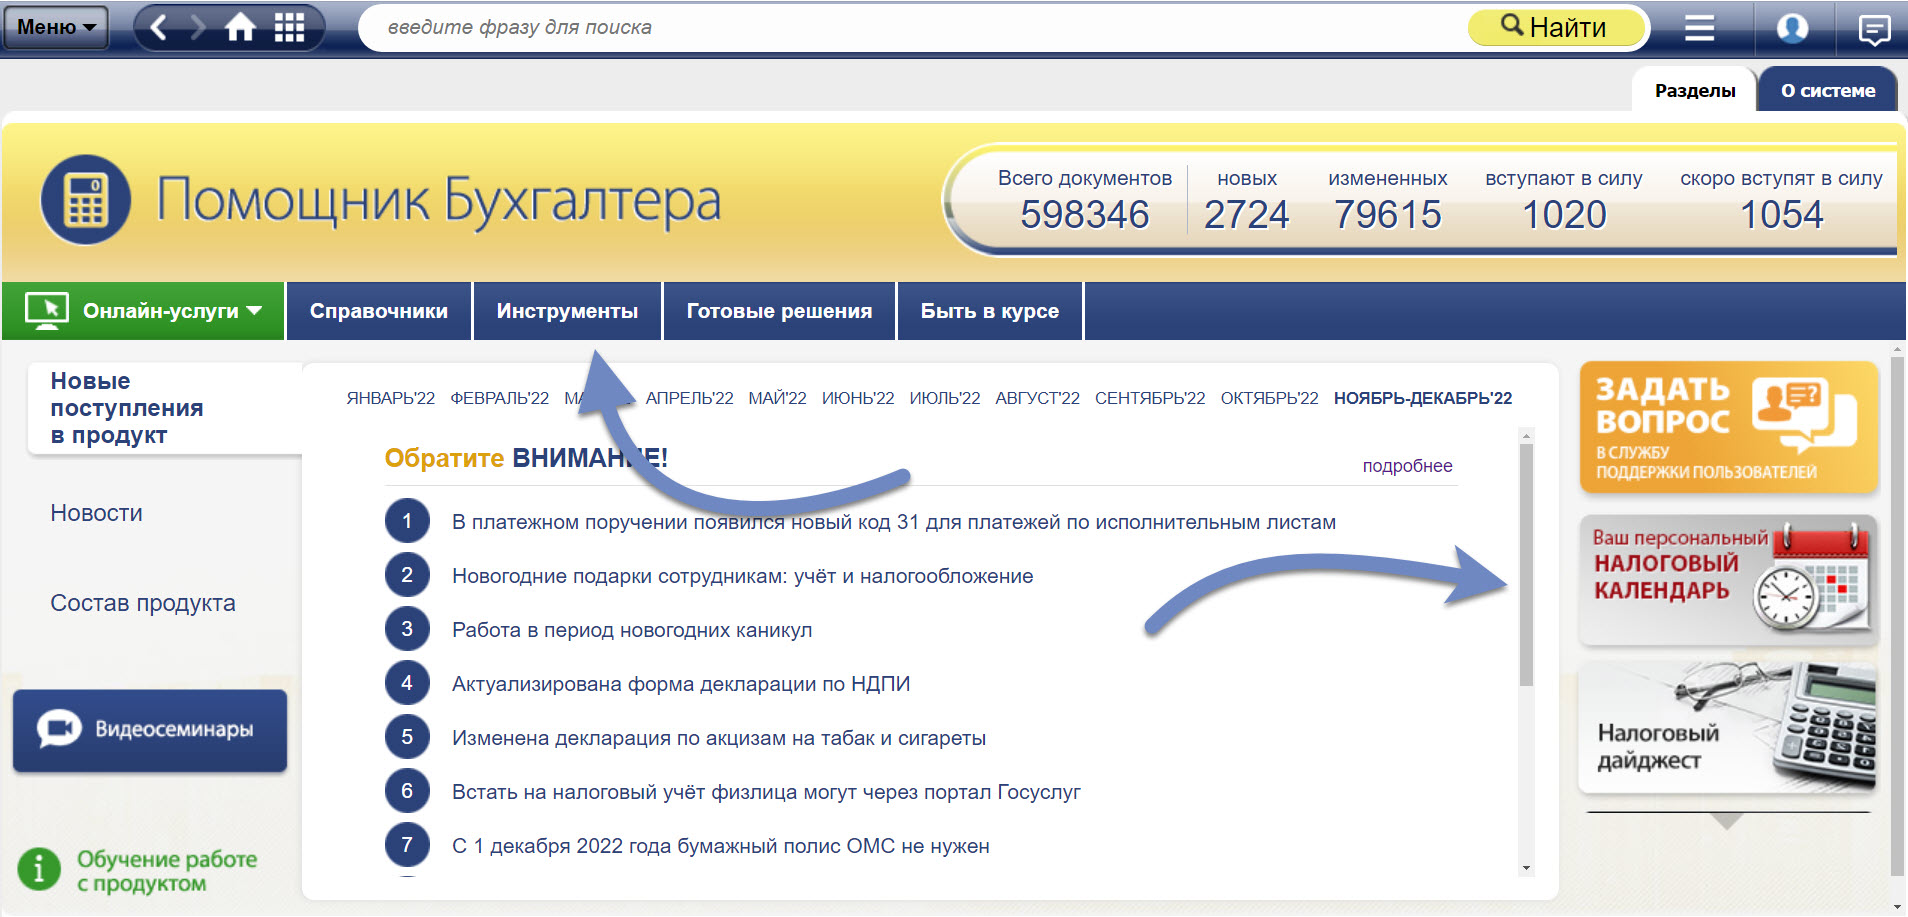Open article Работа в период новогодних каникул
This screenshot has height=917, width=1908.
coord(632,630)
